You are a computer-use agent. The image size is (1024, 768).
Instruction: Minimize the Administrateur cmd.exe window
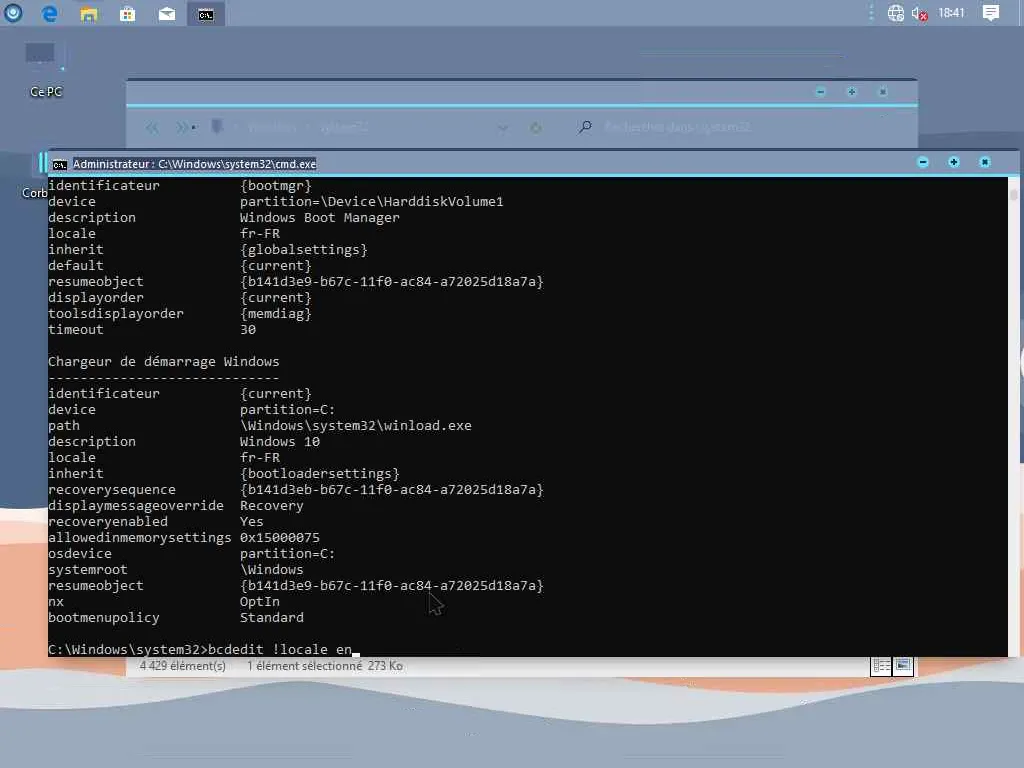coord(923,162)
